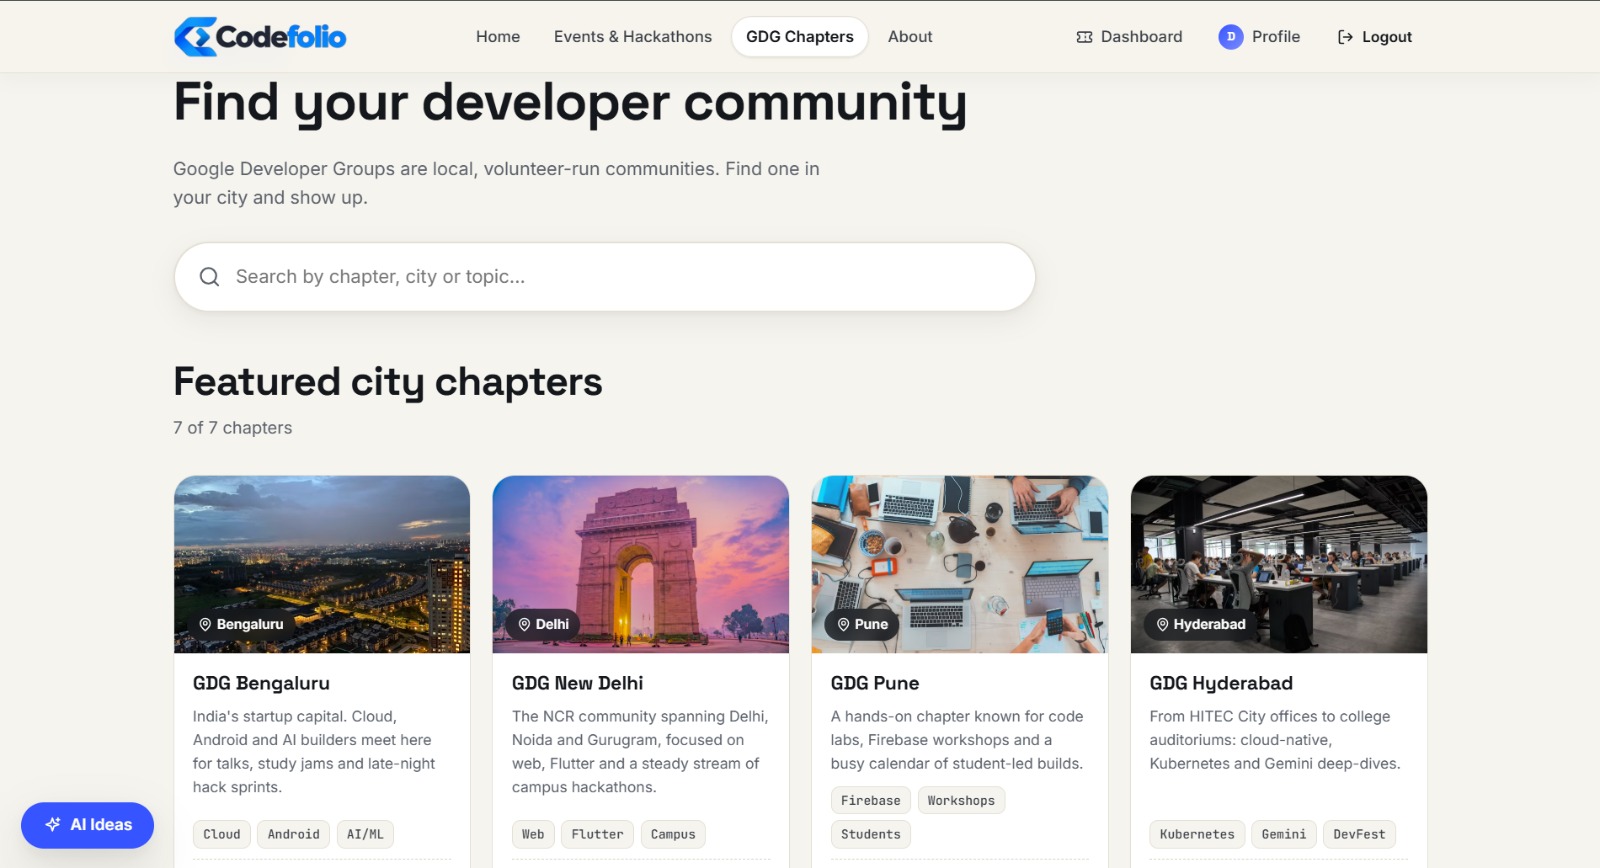The image size is (1600, 868).
Task: Select the AI/ML tag
Action: (365, 834)
